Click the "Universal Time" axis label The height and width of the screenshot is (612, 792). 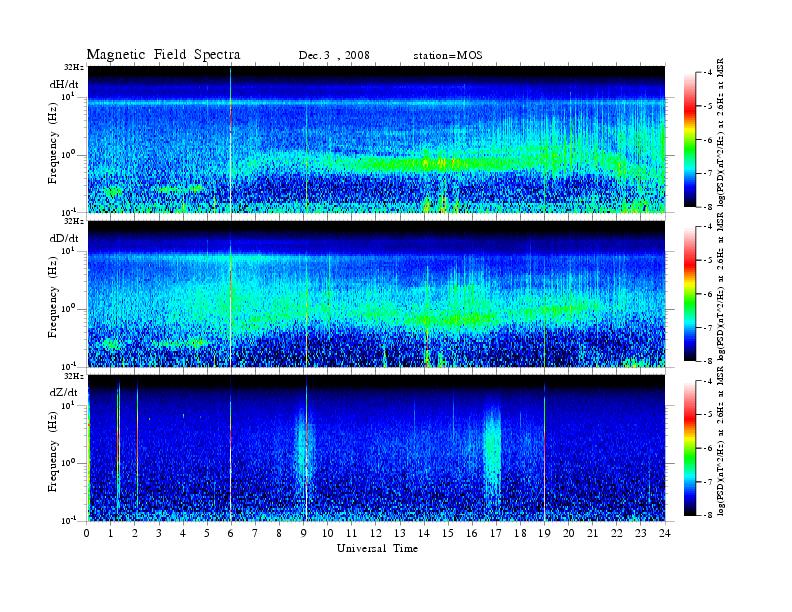[377, 548]
